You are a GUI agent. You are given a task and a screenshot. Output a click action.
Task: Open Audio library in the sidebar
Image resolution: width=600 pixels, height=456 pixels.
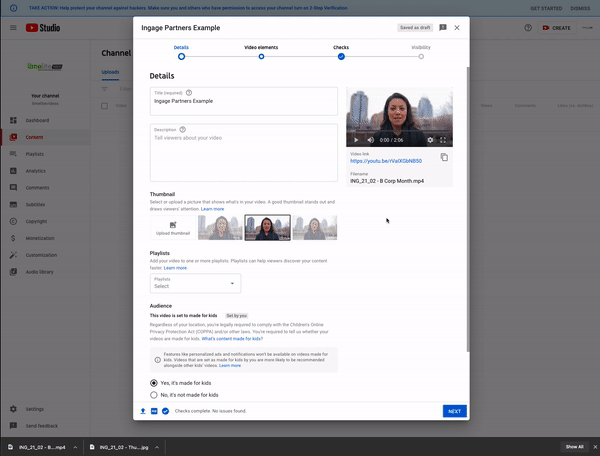tap(45, 272)
